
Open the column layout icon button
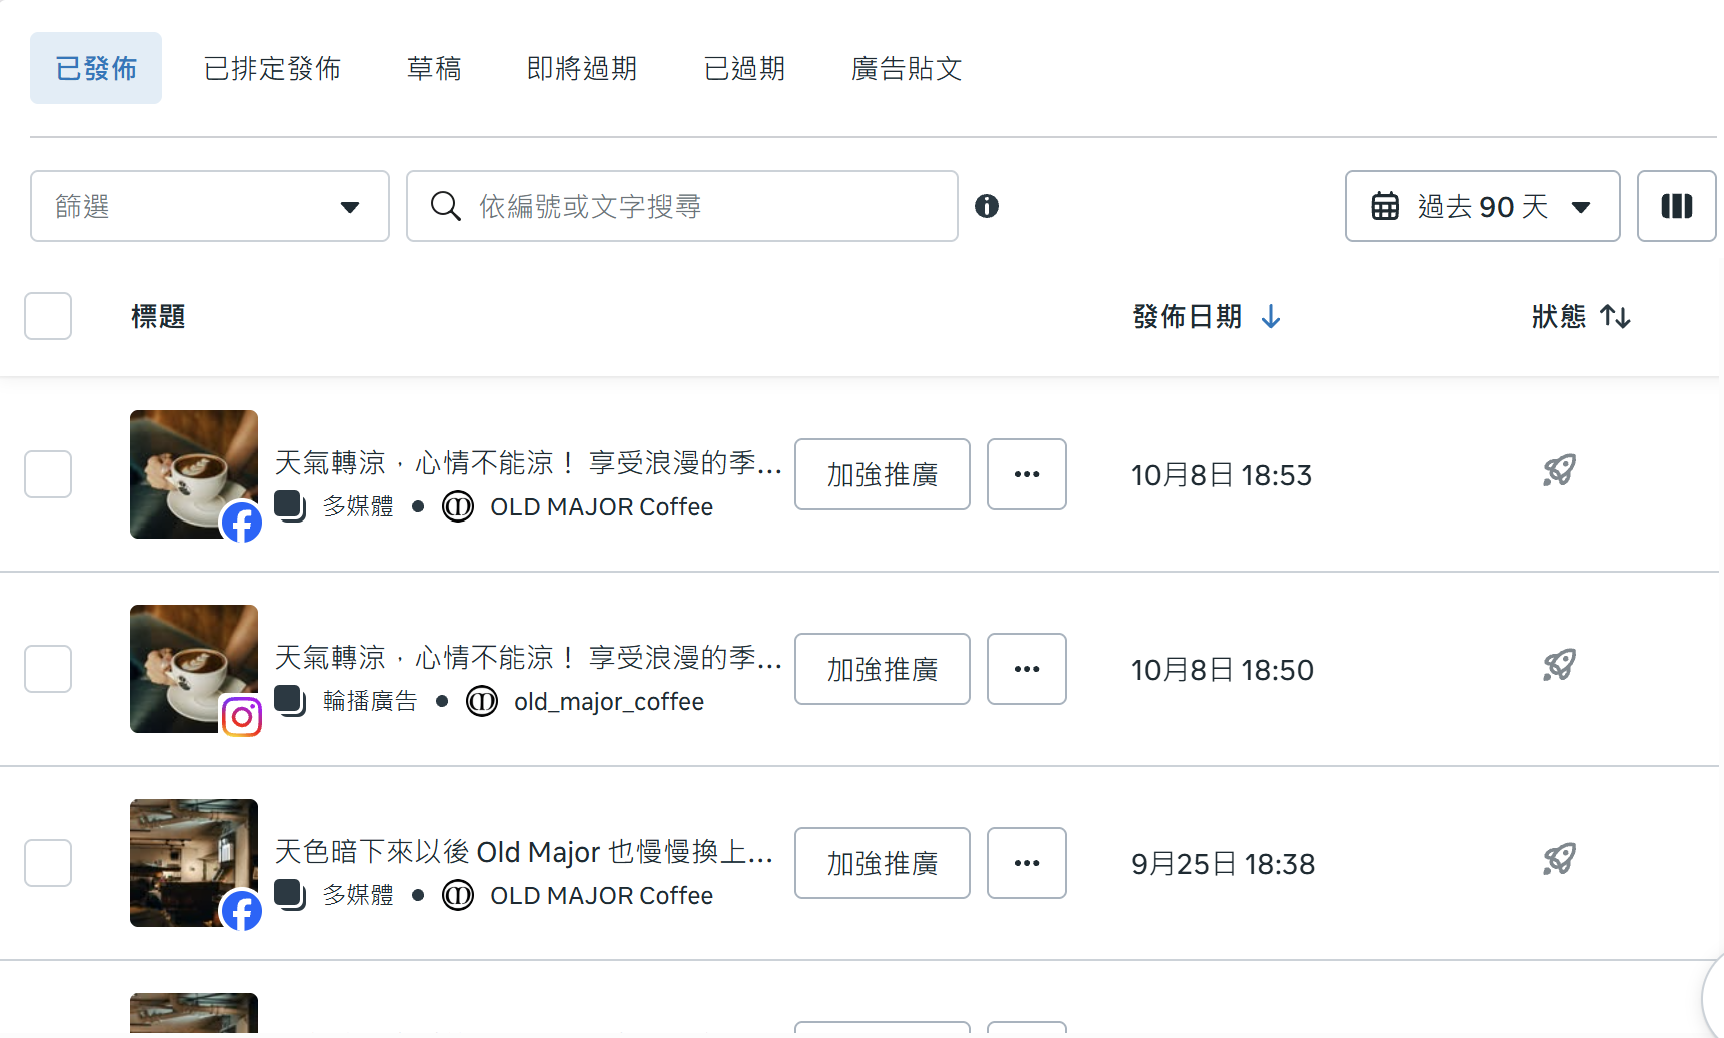(1677, 206)
